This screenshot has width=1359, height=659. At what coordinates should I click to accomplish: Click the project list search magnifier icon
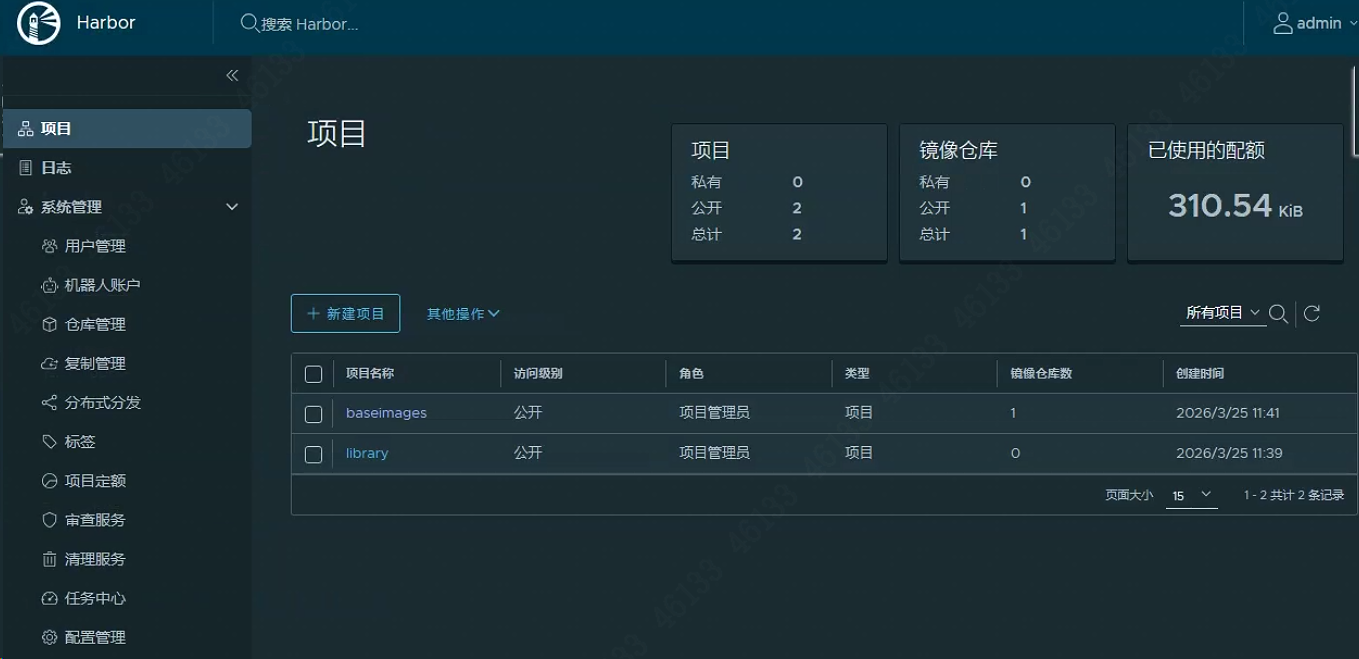point(1278,314)
